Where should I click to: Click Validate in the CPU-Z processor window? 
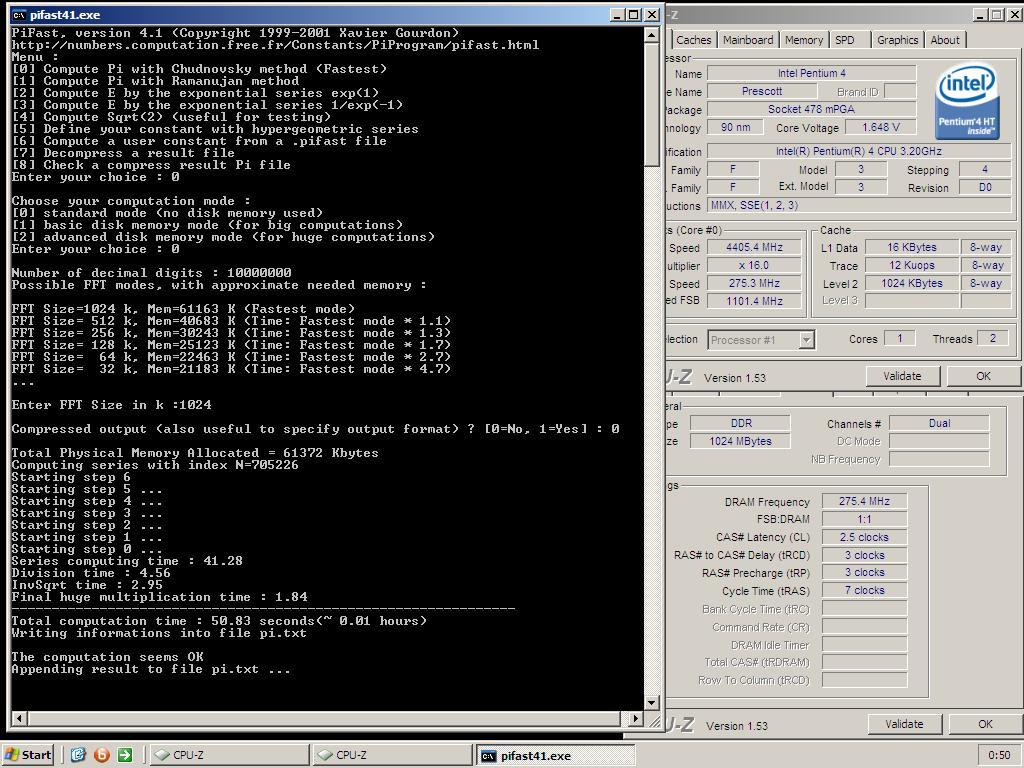pyautogui.click(x=902, y=376)
